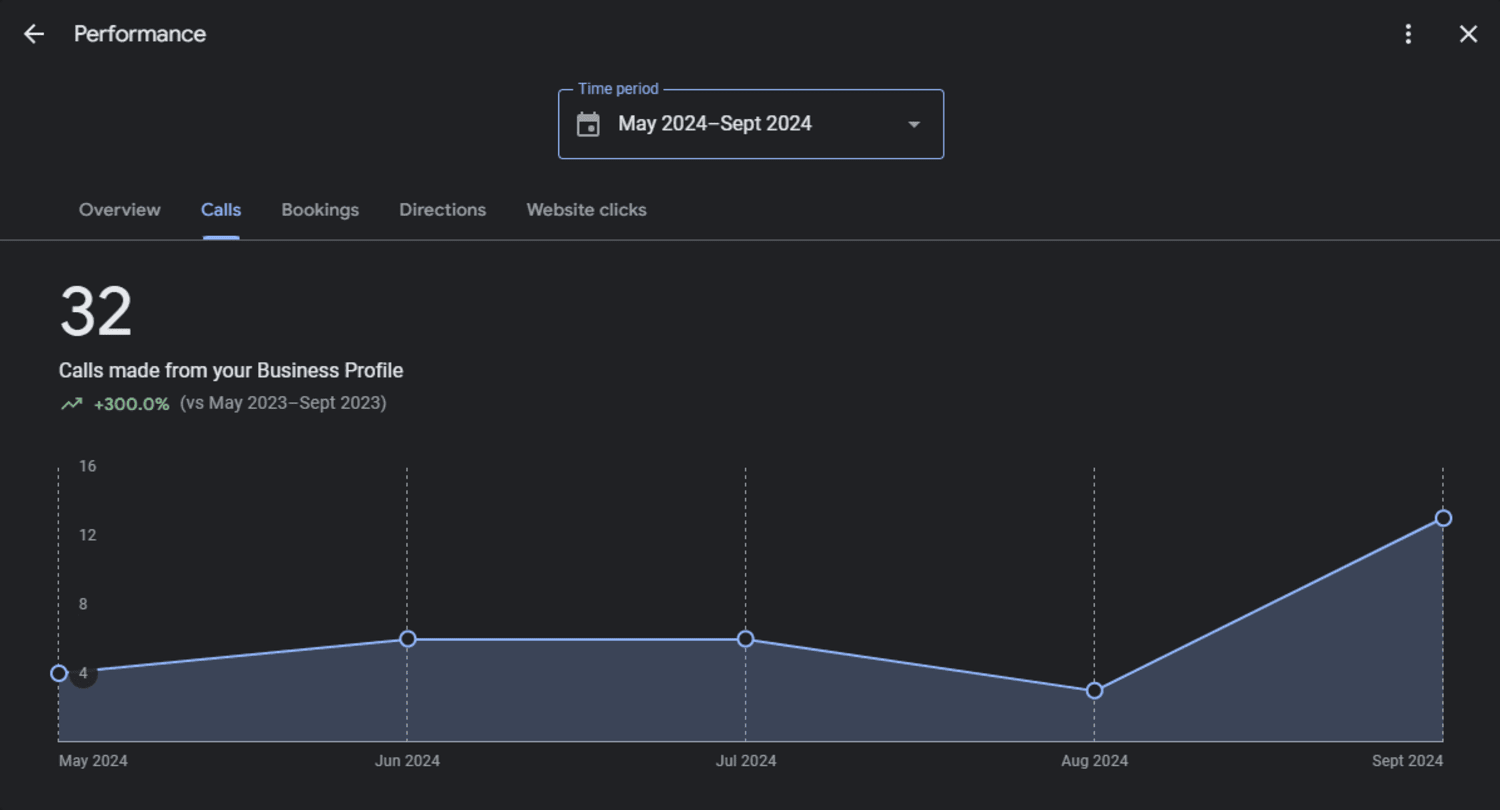
Task: Switch to the Overview tab
Action: (x=120, y=210)
